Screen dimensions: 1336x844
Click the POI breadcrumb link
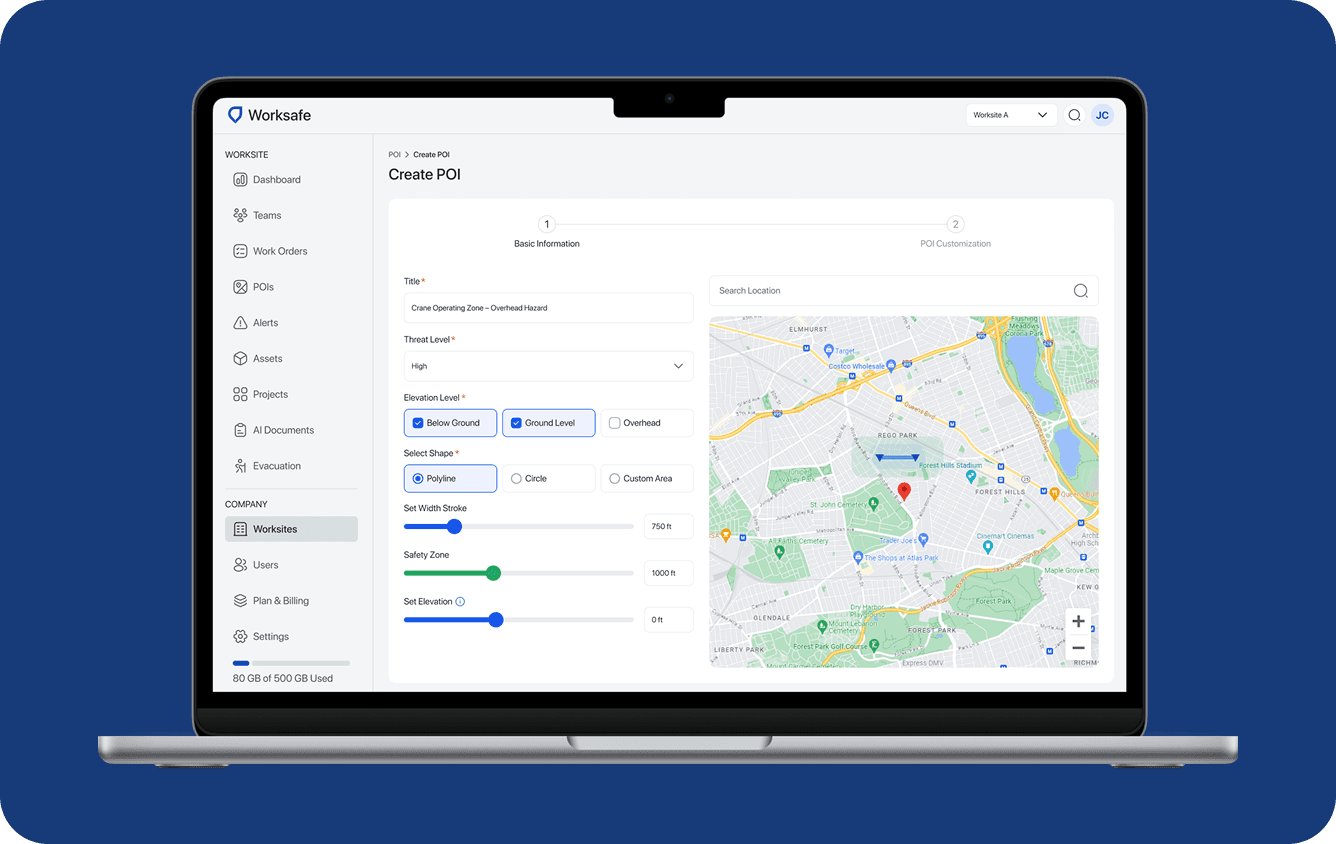coord(394,155)
